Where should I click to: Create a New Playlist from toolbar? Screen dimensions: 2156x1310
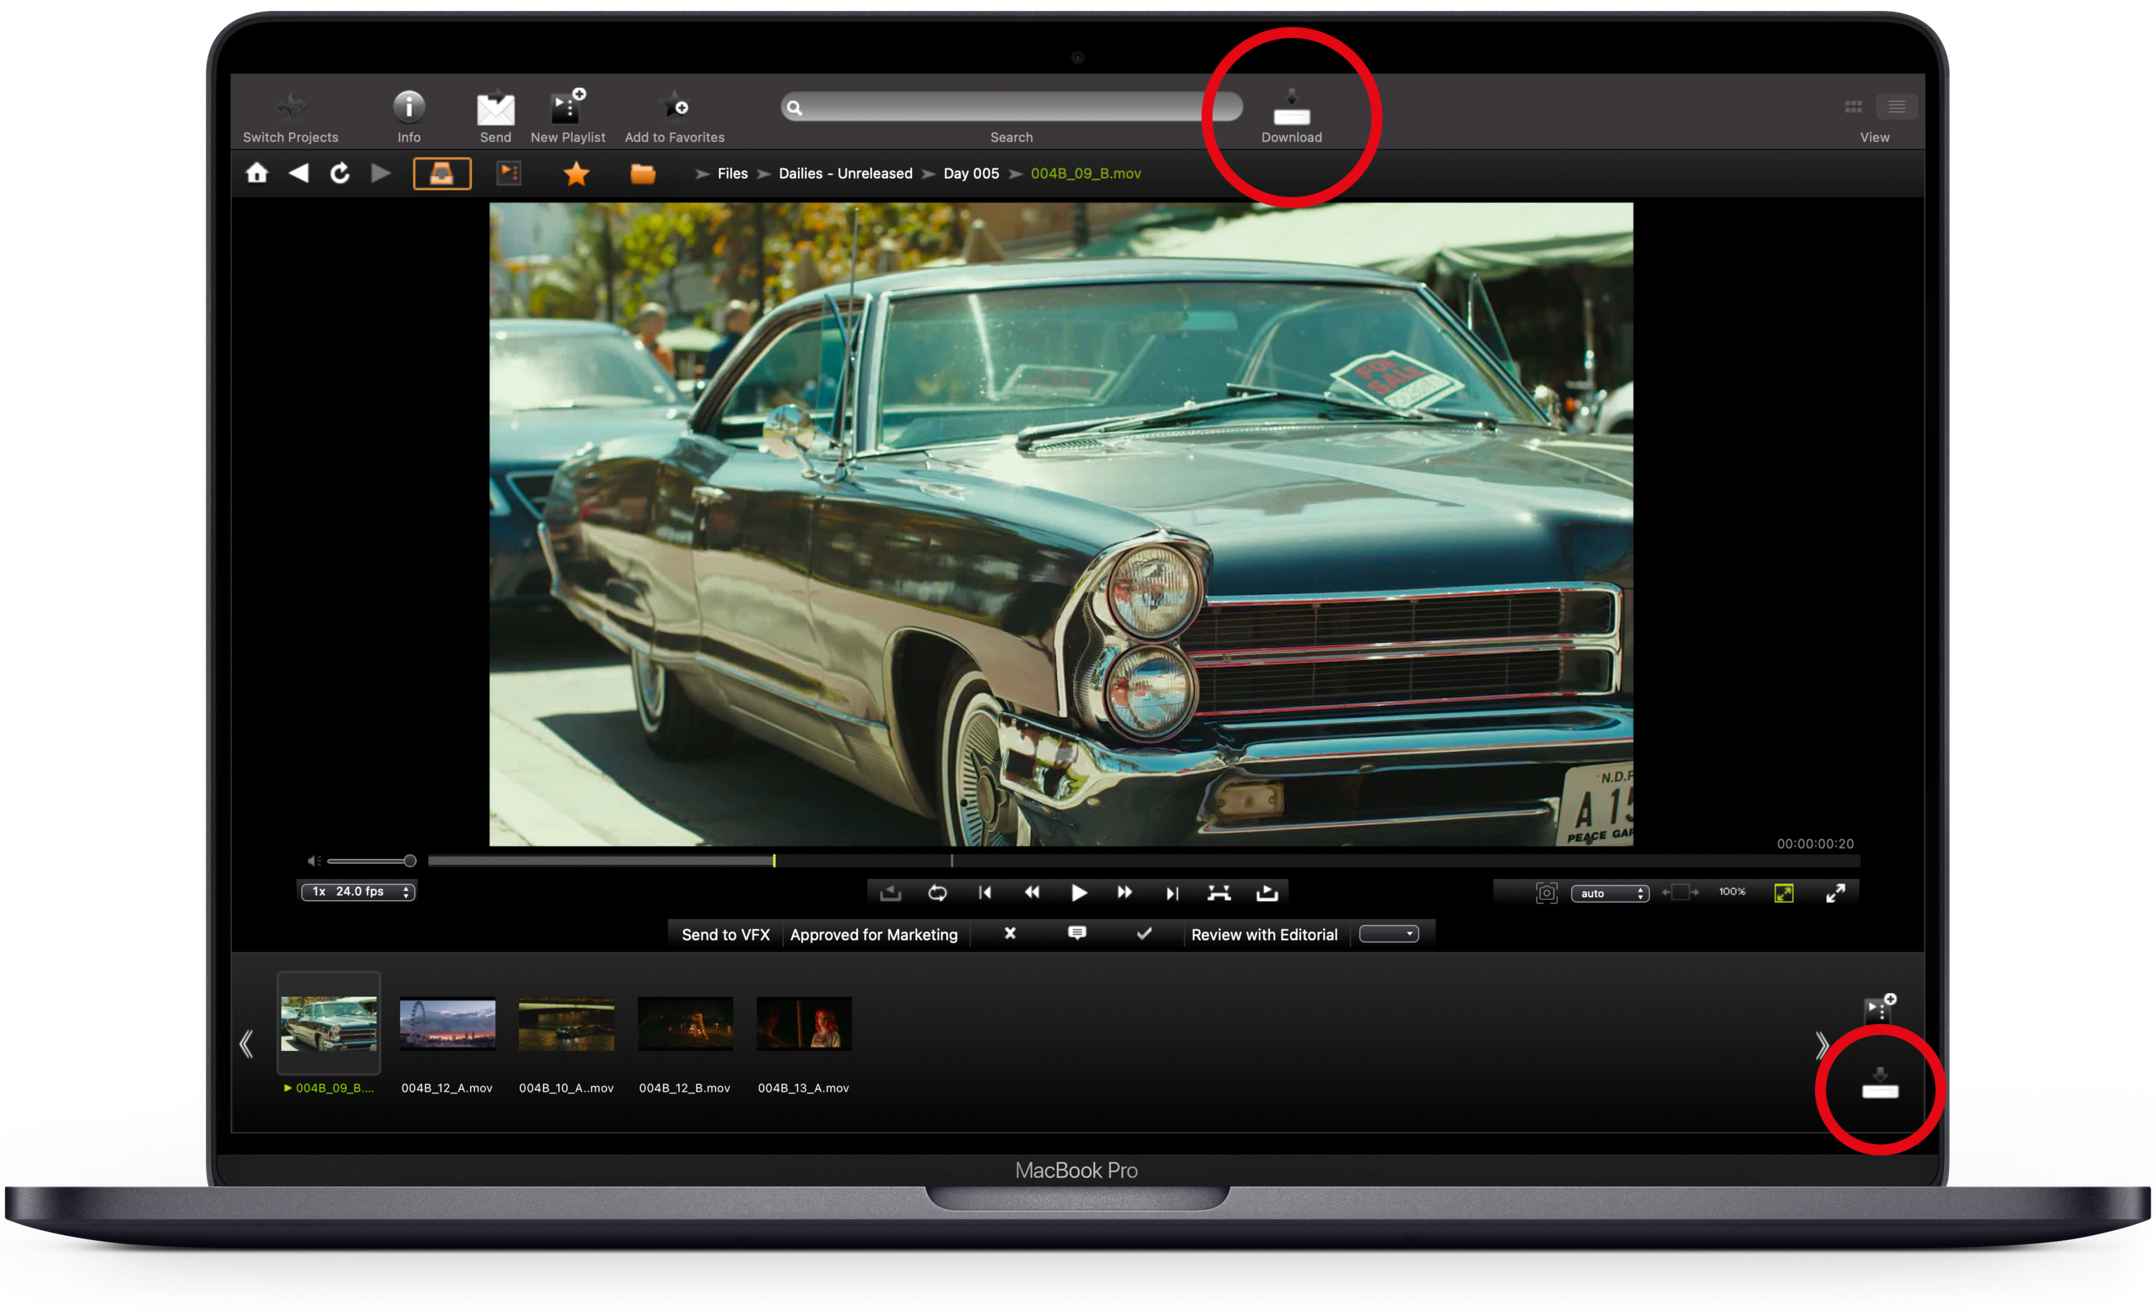pyautogui.click(x=567, y=107)
